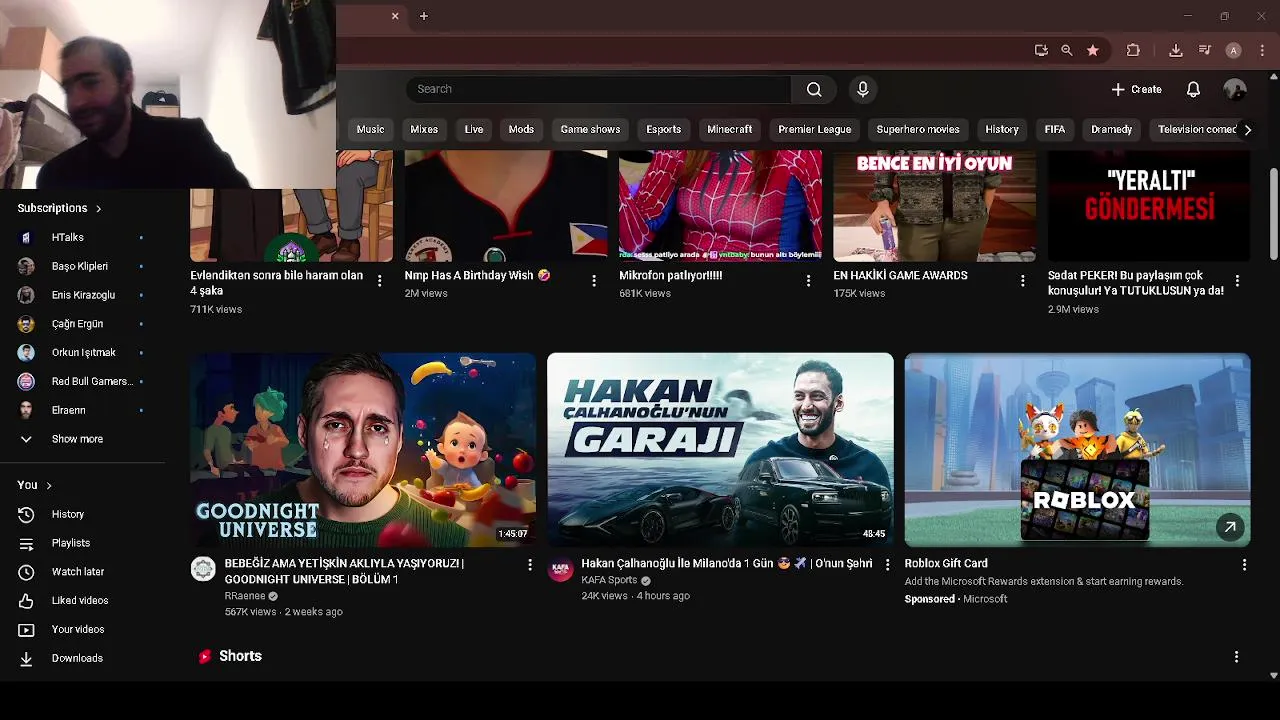
Task: Open options for Roblox Gift Card ad
Action: 1244,565
